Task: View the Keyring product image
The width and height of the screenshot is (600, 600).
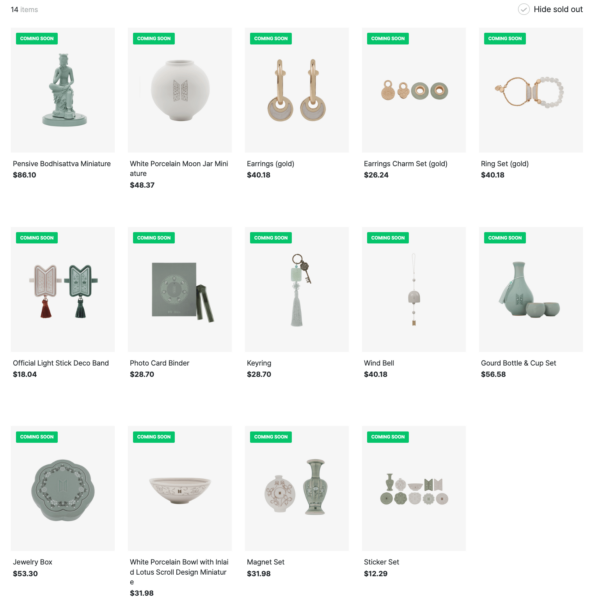Action: pos(297,289)
